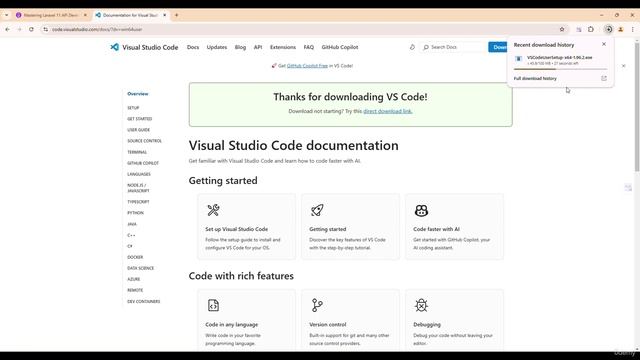Click the Code faster with AI Copilot icon

(x=421, y=210)
